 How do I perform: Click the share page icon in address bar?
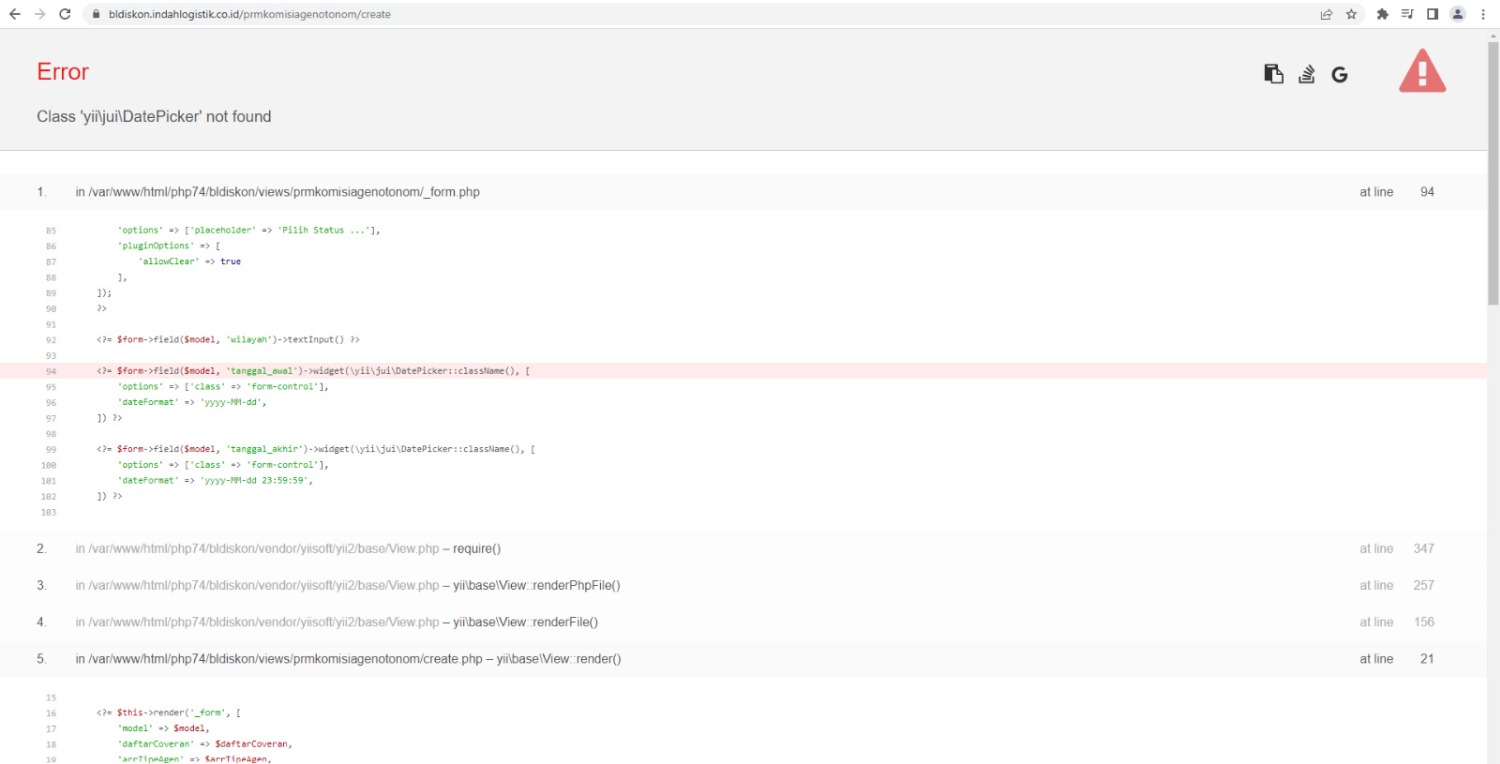click(1326, 14)
